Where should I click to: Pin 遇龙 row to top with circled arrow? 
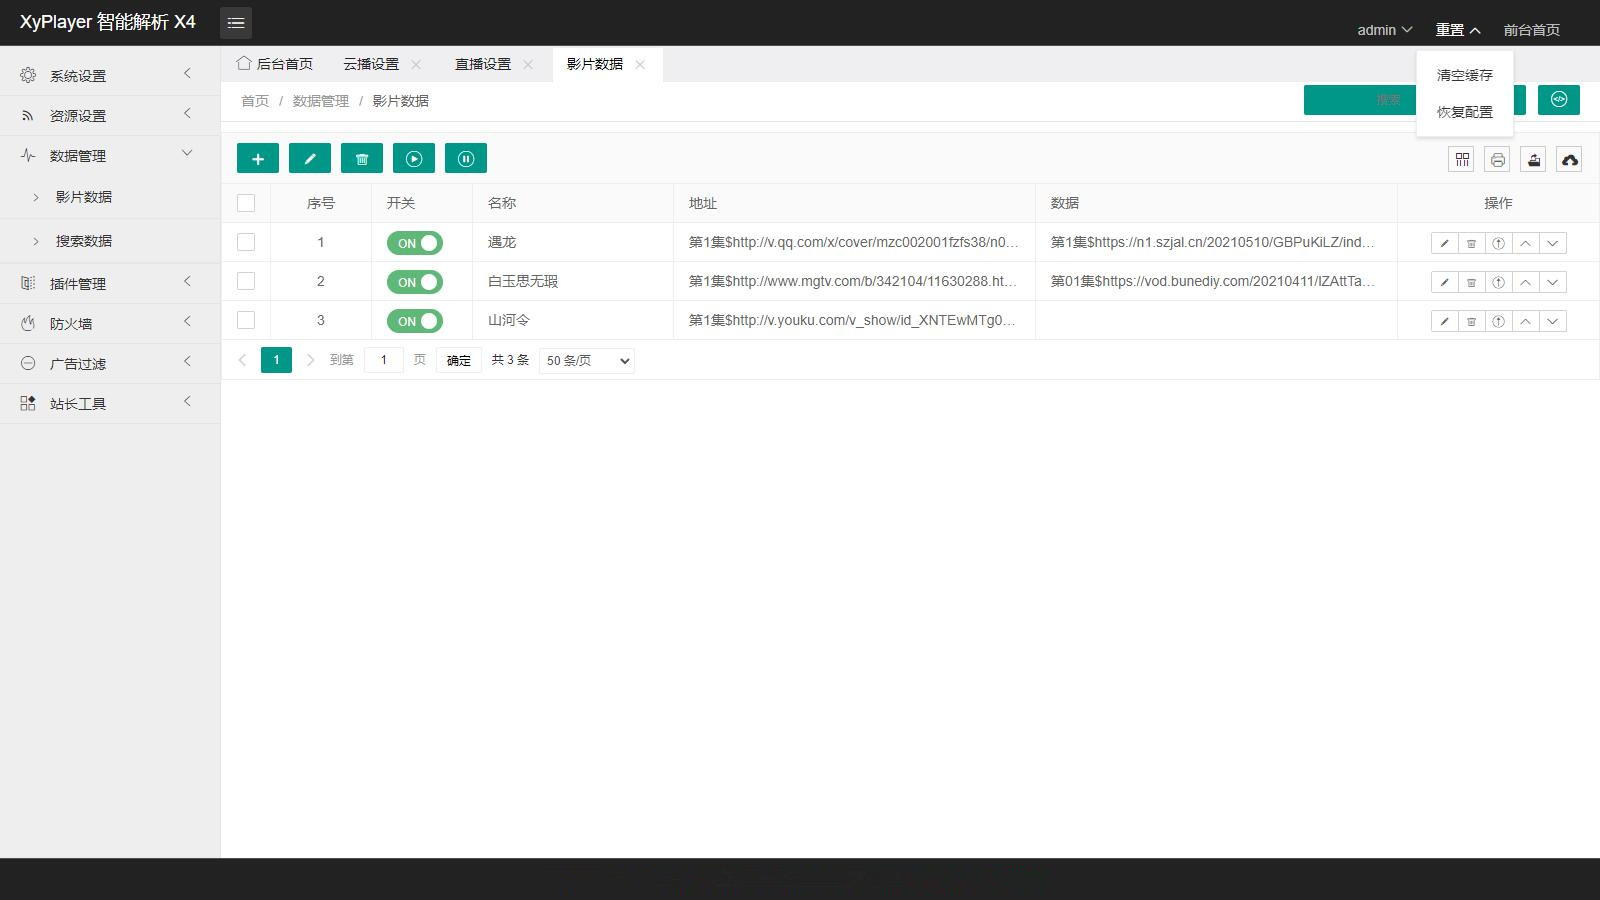point(1498,243)
